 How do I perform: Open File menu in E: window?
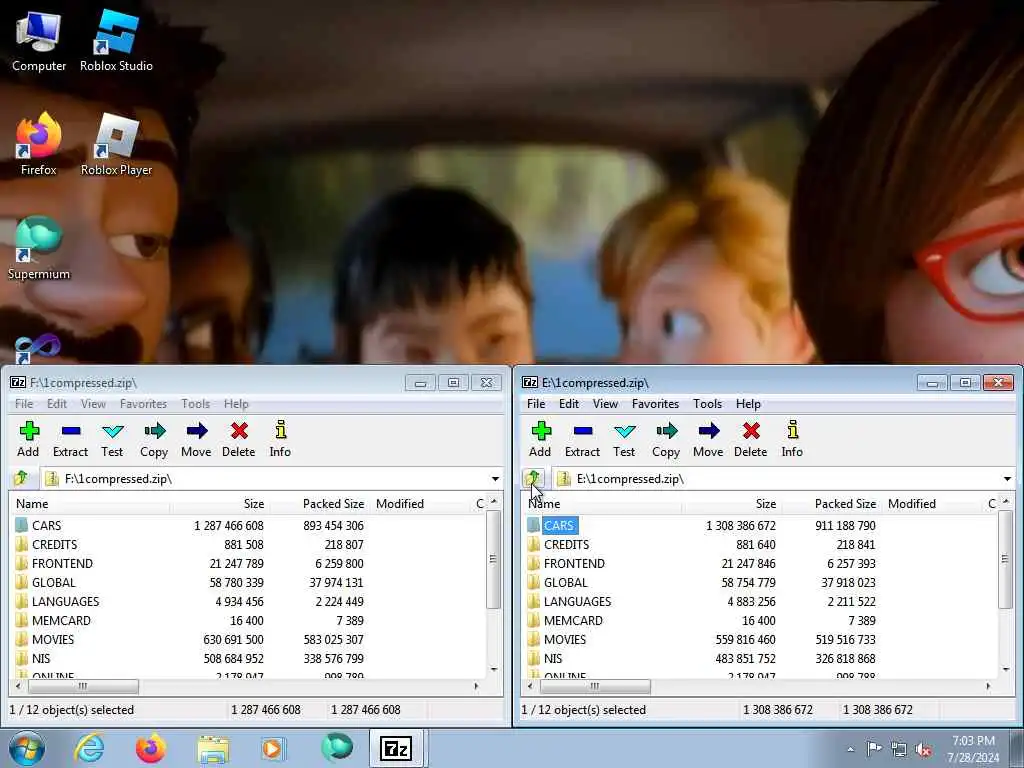[x=536, y=404]
